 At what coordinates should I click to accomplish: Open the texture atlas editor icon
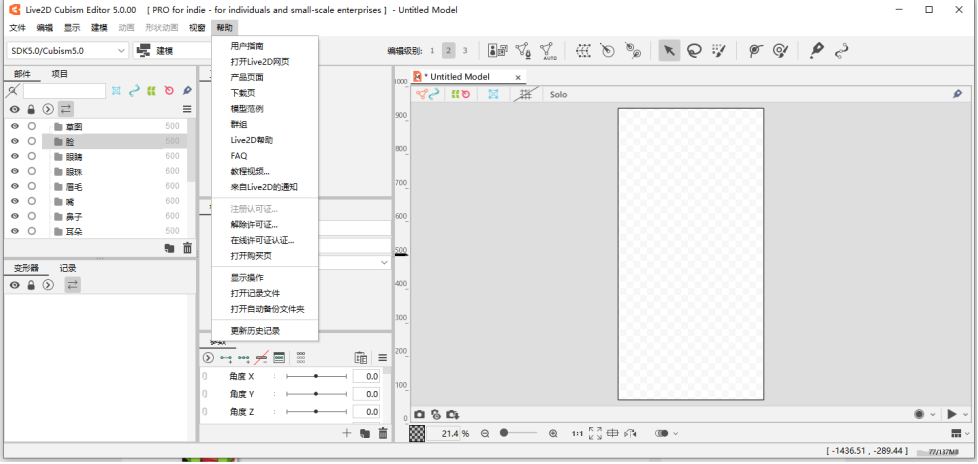(x=498, y=51)
